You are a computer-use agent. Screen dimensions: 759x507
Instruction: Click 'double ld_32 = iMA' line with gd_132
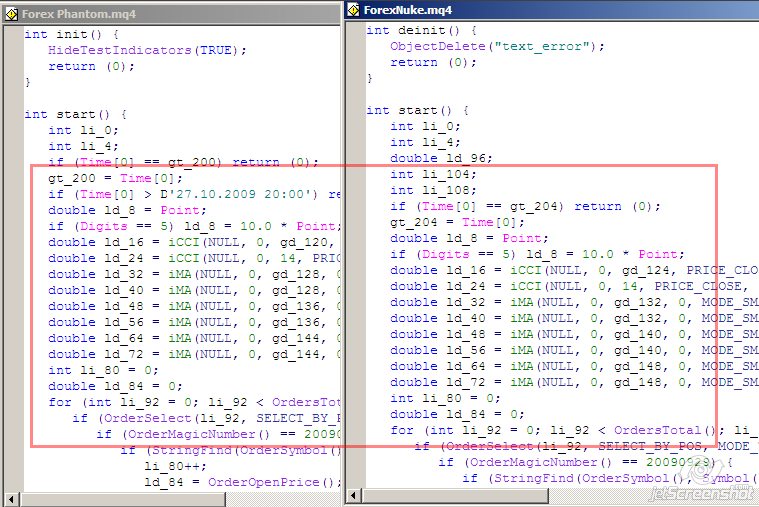575,302
